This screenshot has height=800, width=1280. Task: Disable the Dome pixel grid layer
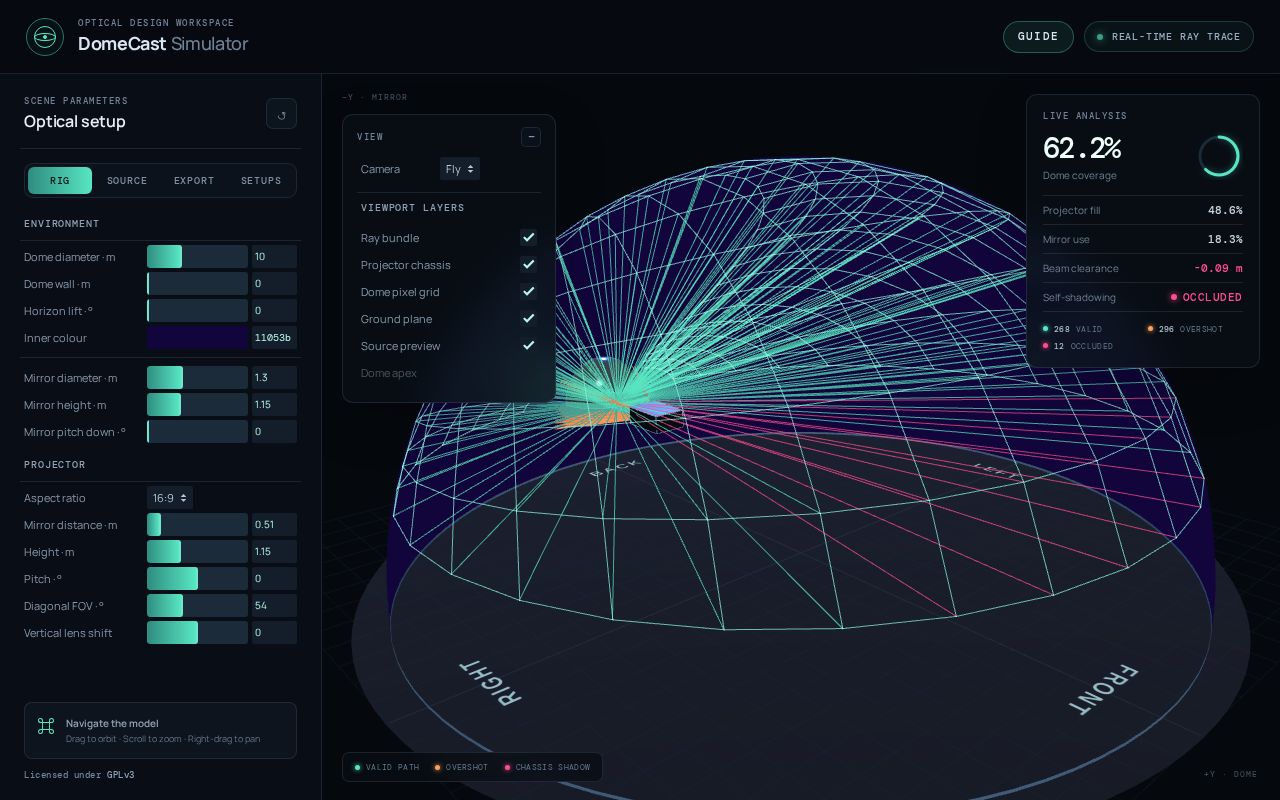[528, 292]
